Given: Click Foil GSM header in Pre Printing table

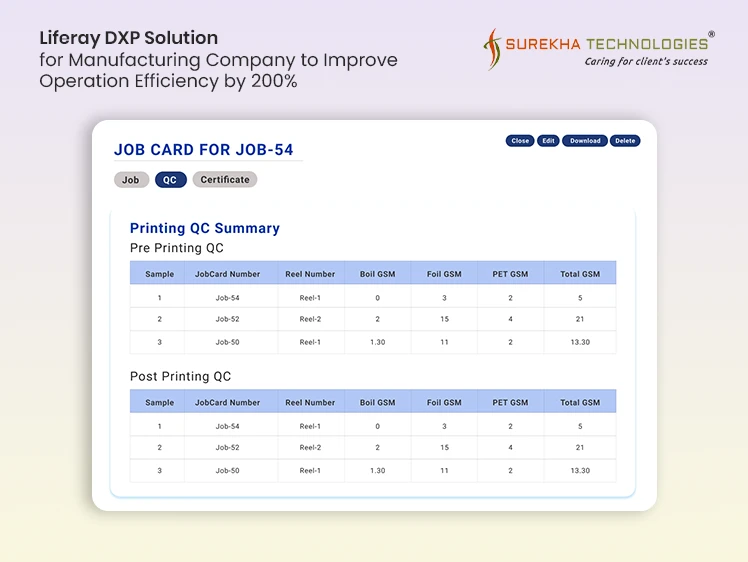Looking at the screenshot, I should 444,274.
